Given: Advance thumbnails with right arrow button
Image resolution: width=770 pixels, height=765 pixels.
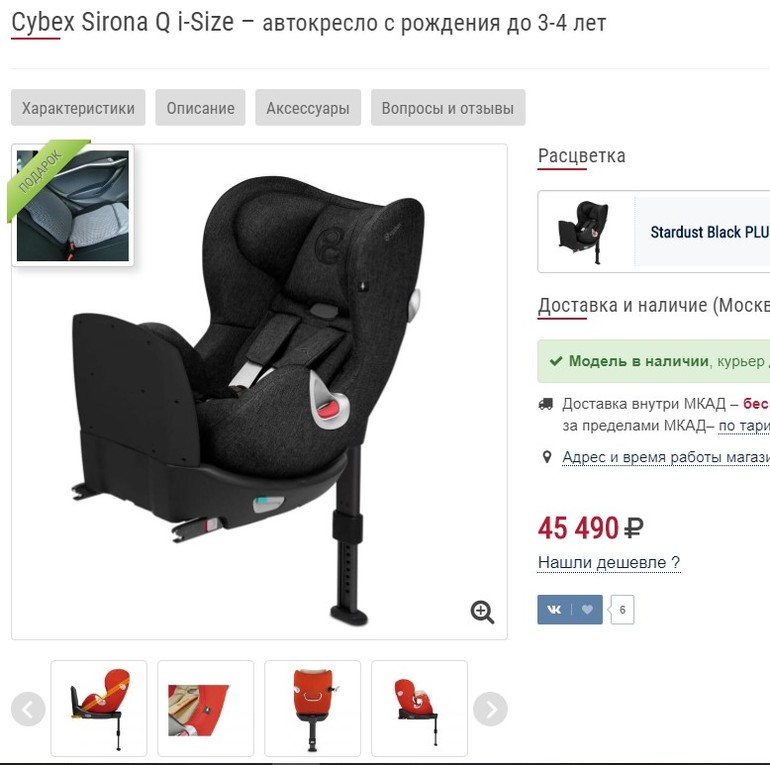Looking at the screenshot, I should coord(490,709).
